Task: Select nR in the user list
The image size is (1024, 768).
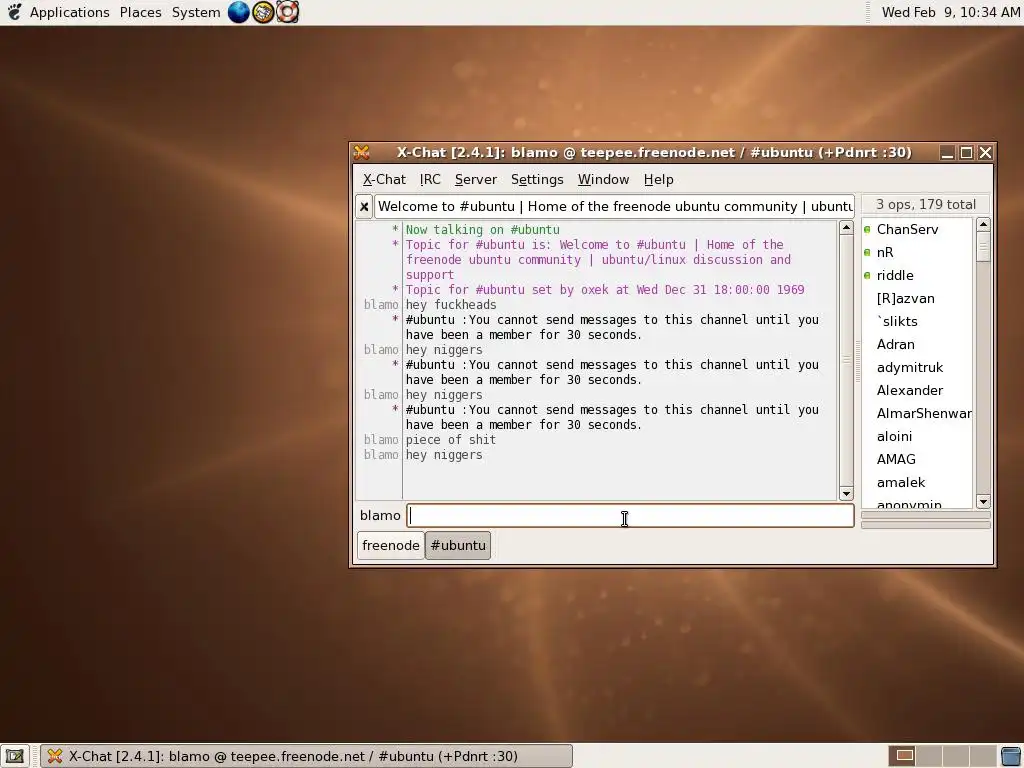Action: 918,252
